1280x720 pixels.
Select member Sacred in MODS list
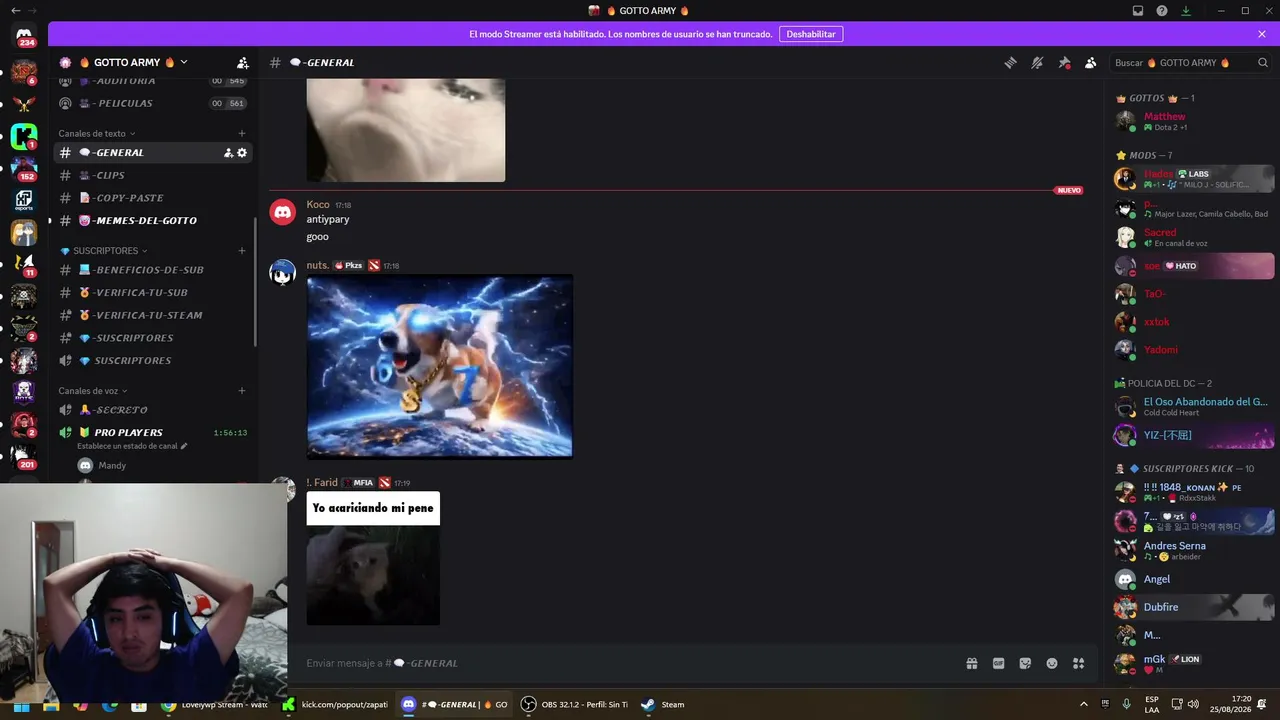(1194, 237)
